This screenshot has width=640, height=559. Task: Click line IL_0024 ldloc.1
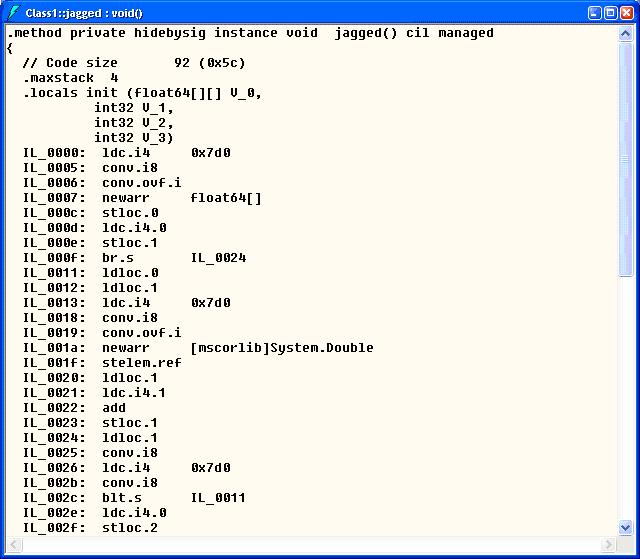point(90,438)
